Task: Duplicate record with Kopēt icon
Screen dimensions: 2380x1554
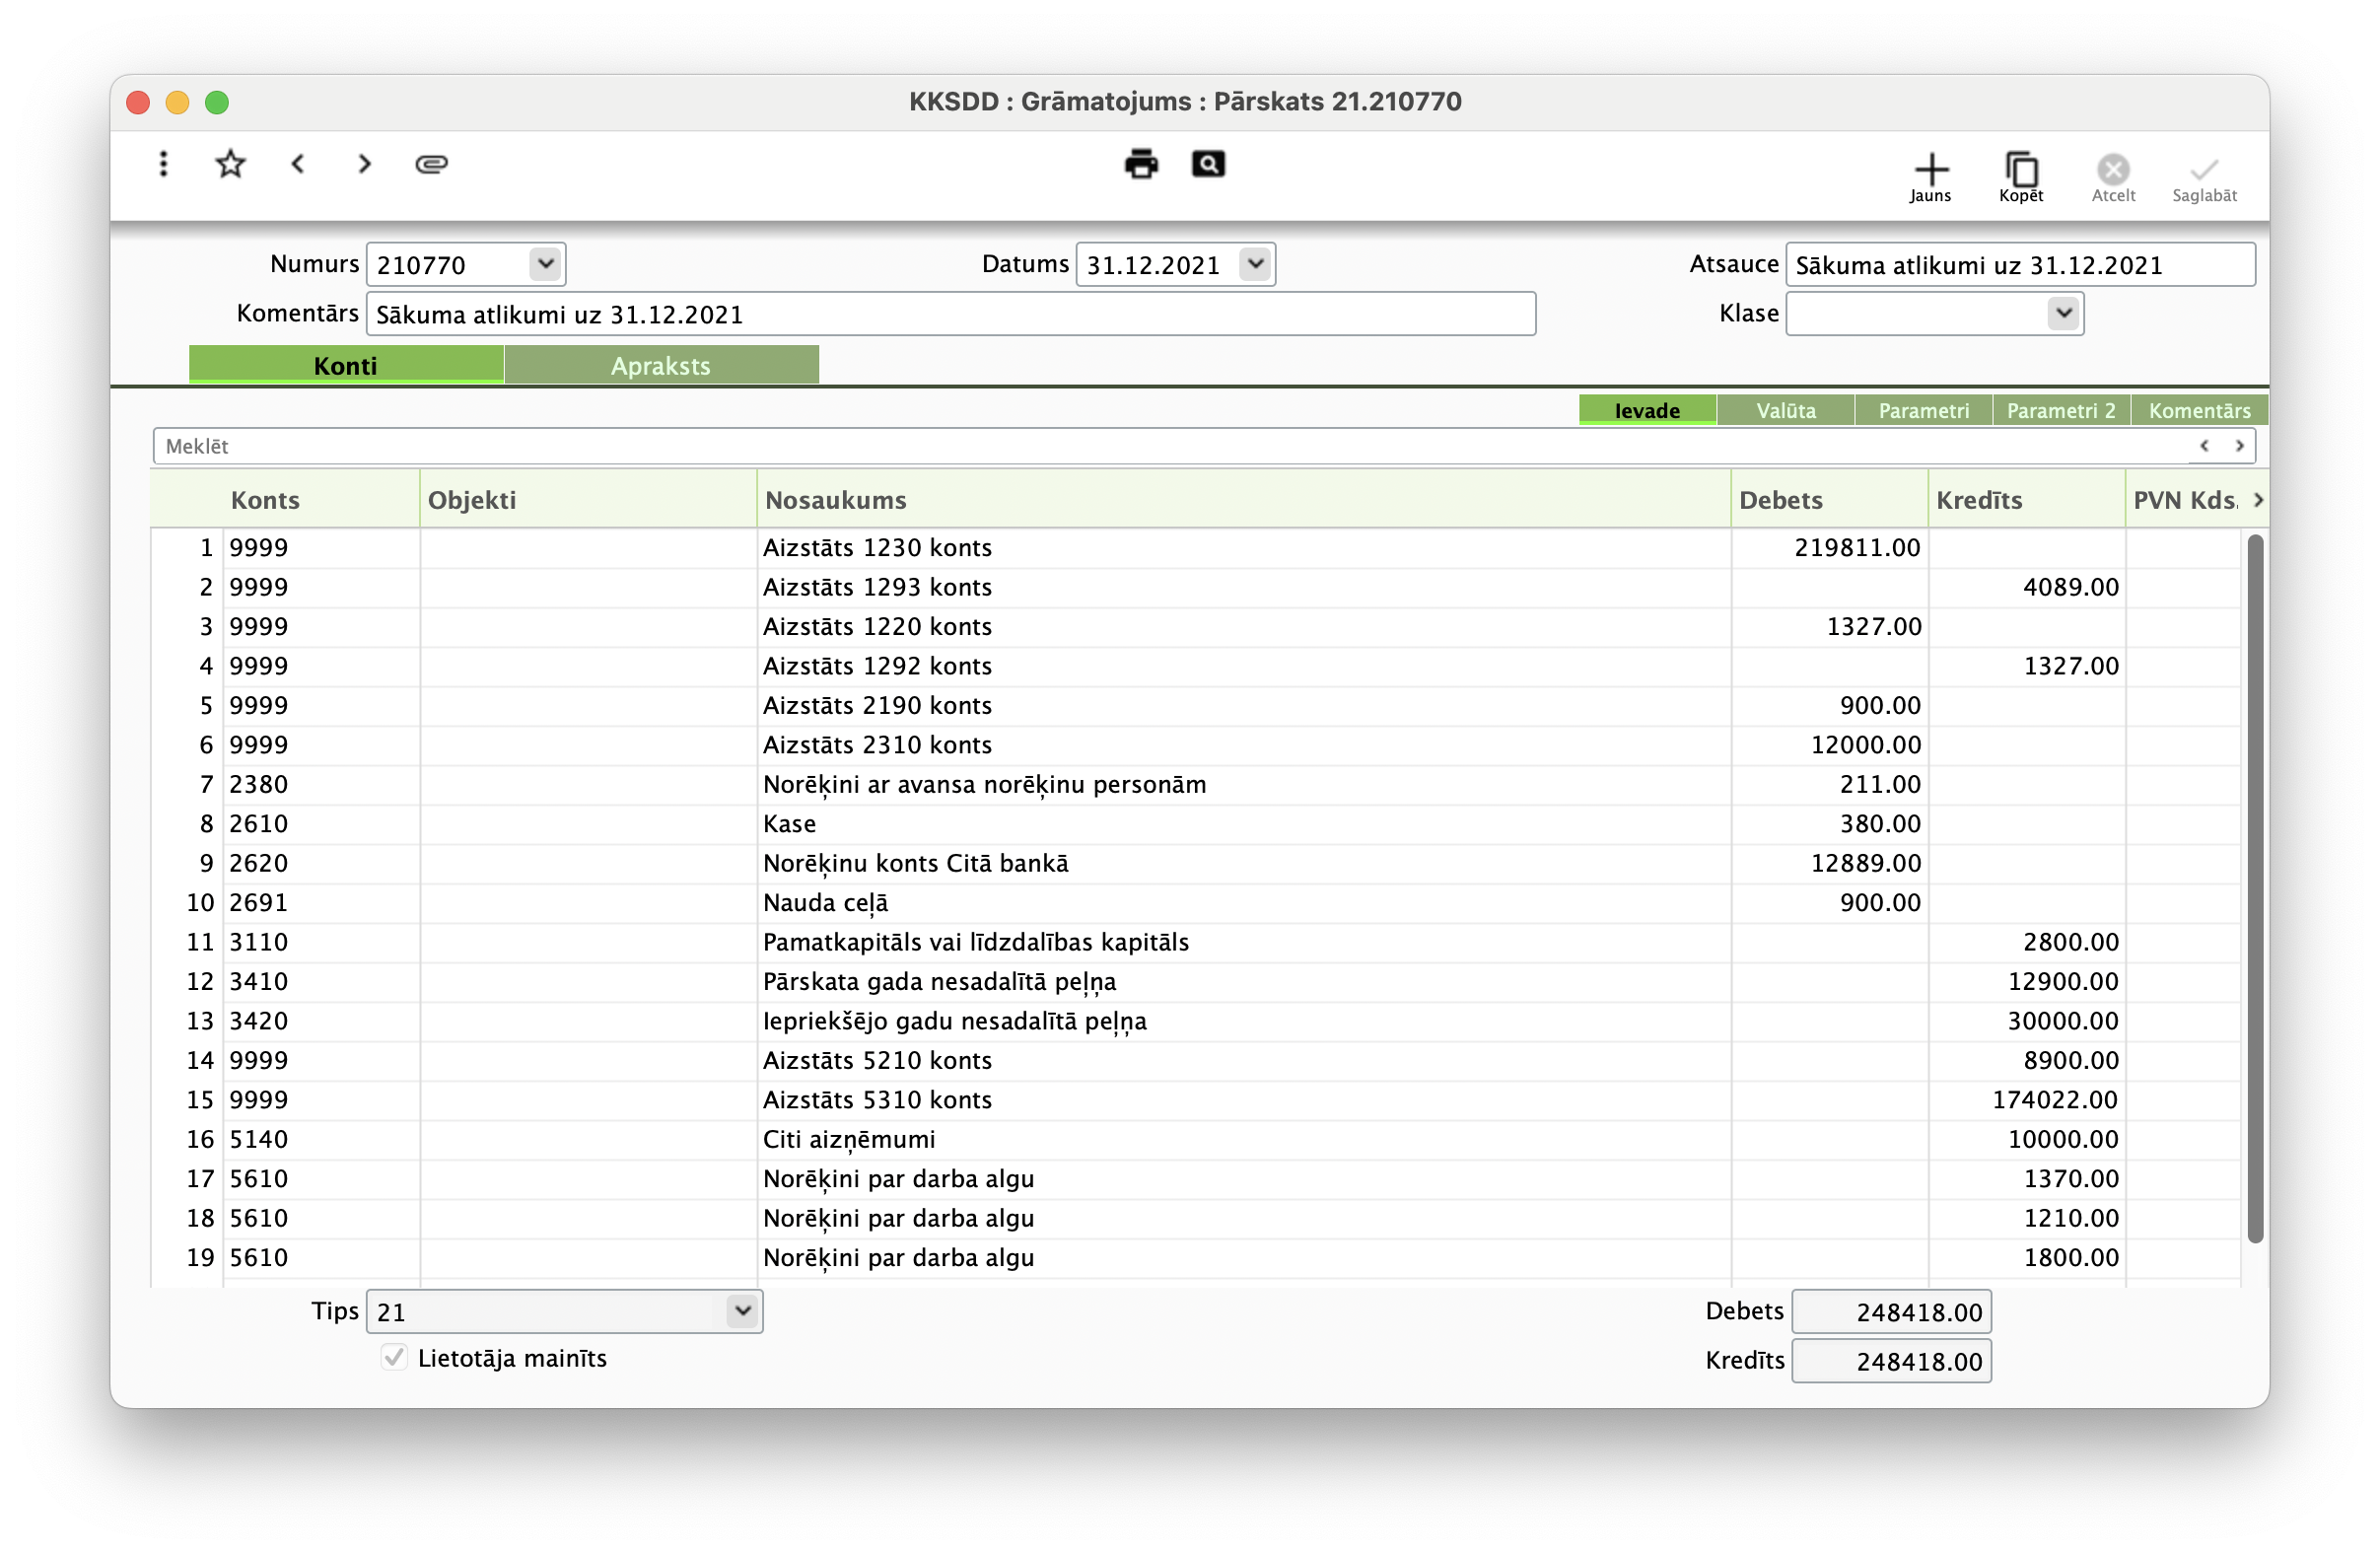Action: point(2021,177)
